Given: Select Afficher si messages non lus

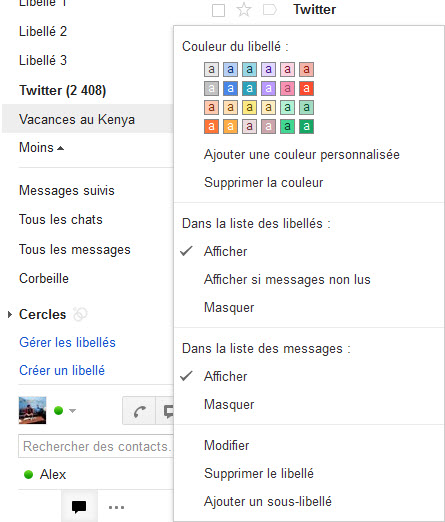Looking at the screenshot, I should tap(287, 279).
